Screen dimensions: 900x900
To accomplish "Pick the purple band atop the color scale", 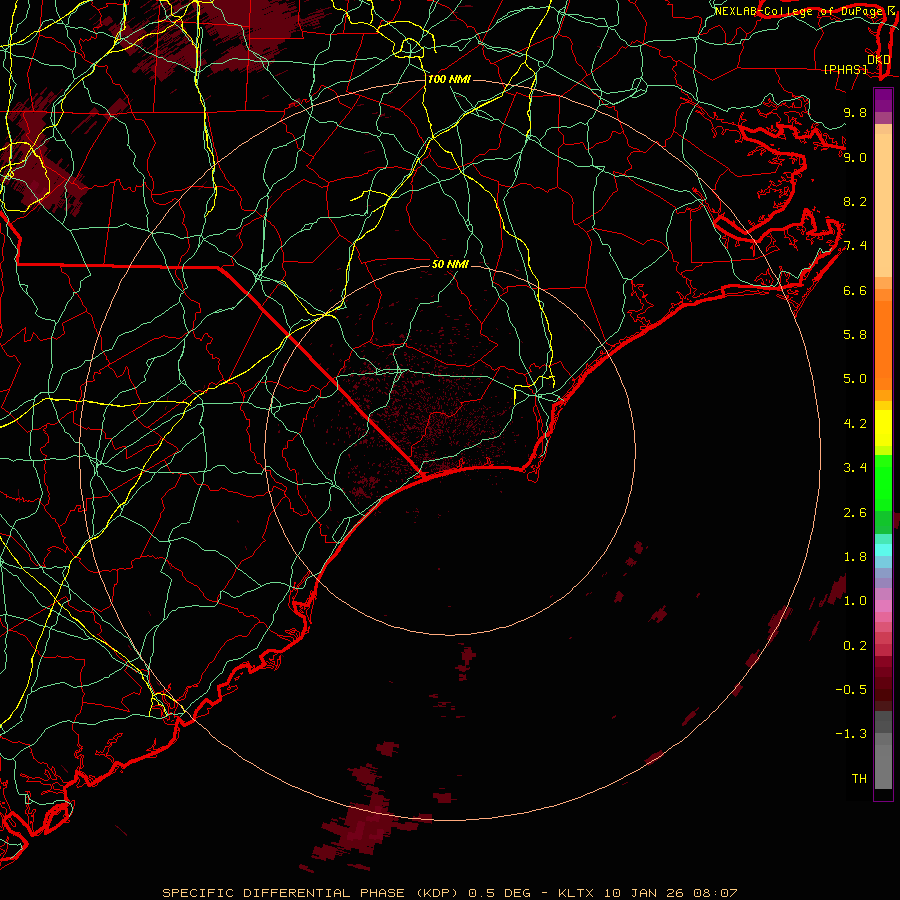I will click(883, 99).
